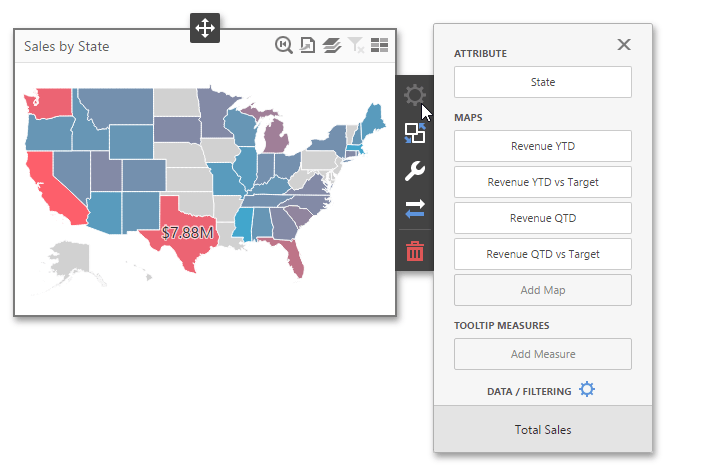Select Revenue QTD vs Target map
The width and height of the screenshot is (703, 467).
click(543, 254)
